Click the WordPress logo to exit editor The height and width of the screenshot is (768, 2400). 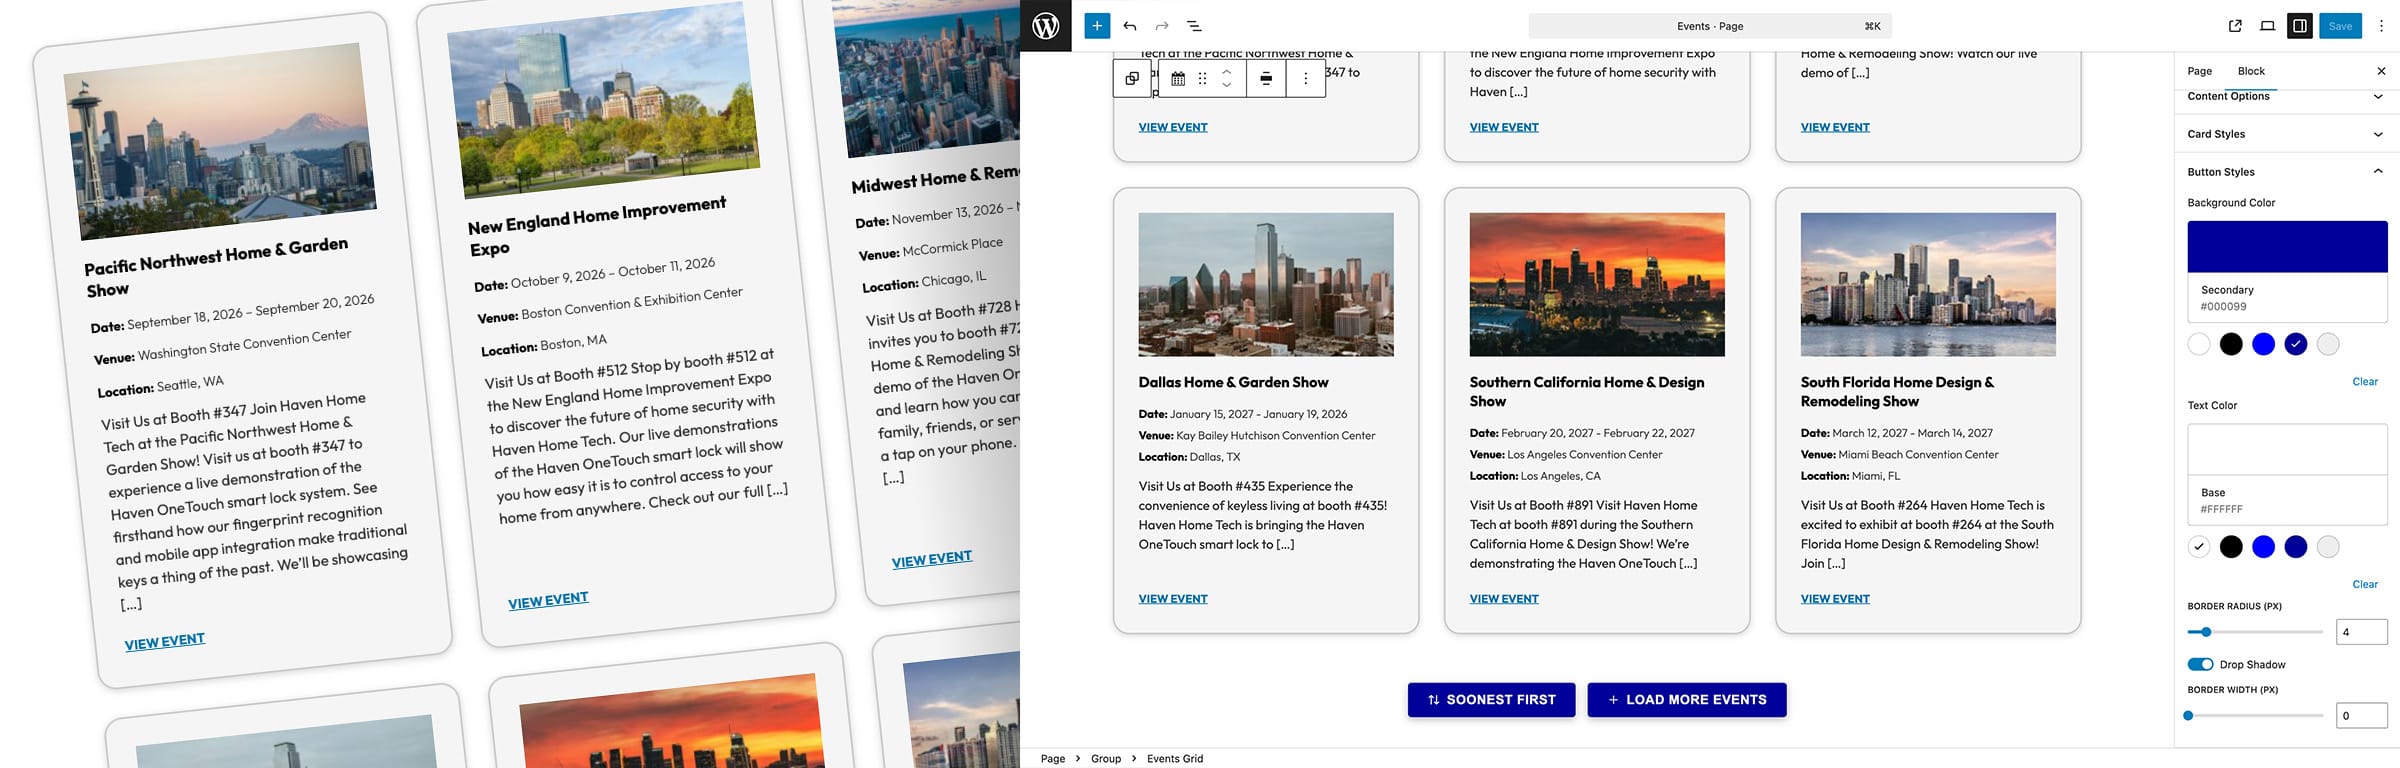click(x=1045, y=26)
